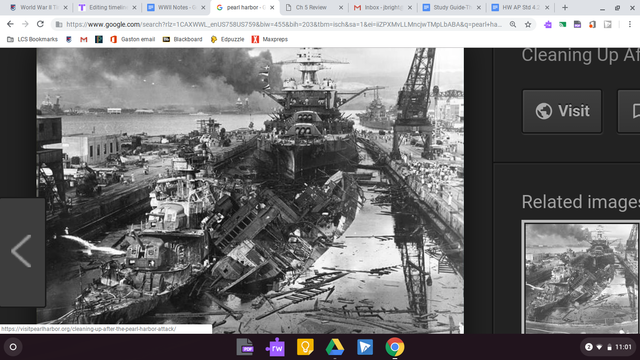Go back to the previous page
640x360 pixels.
point(10,24)
